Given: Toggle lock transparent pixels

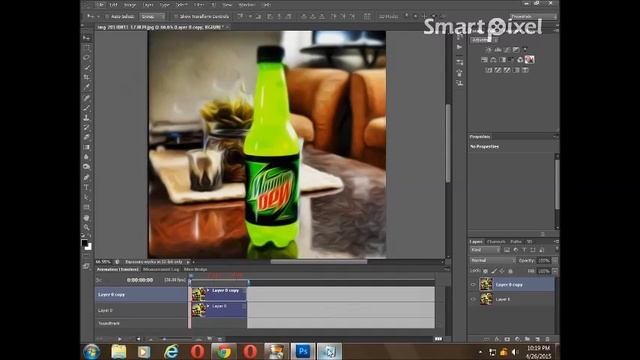Looking at the screenshot, I should tap(485, 271).
